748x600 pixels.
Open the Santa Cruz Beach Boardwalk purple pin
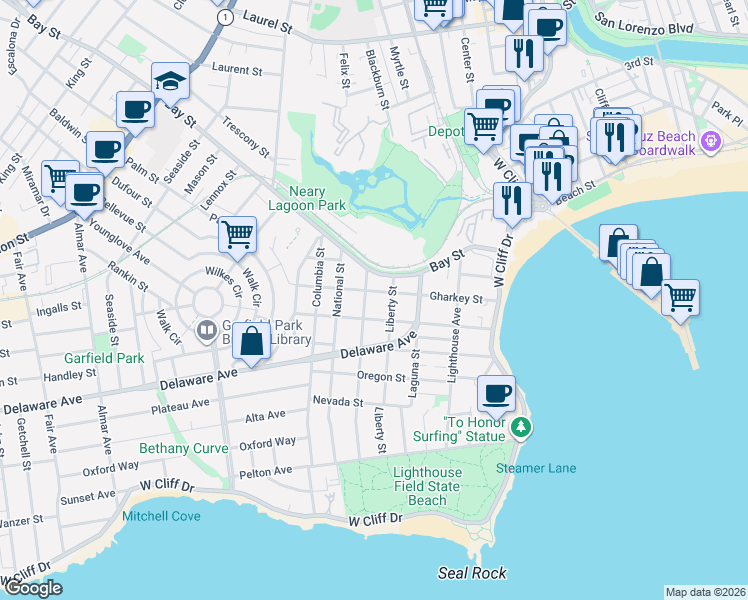pyautogui.click(x=711, y=141)
